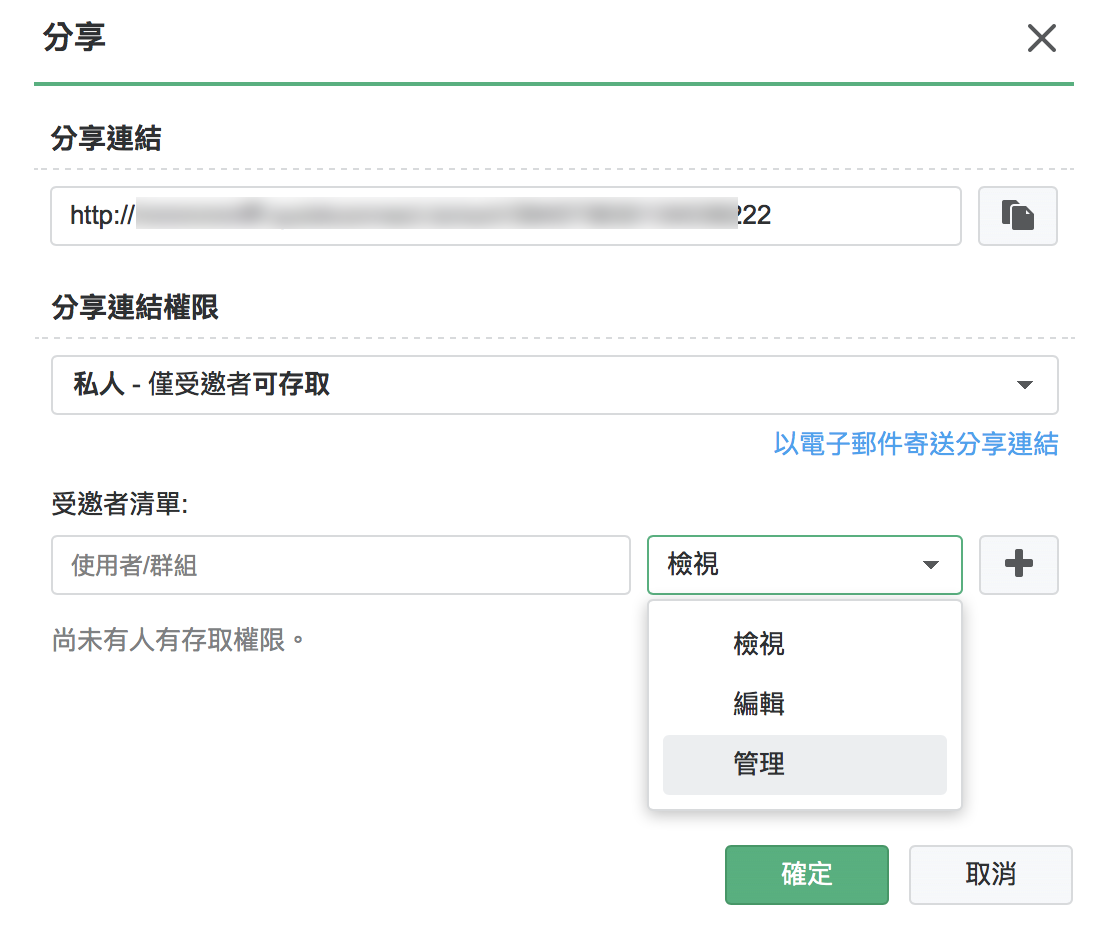Open 以電子郵件寄送分享連結 link
Screen dimensions: 1096x934
pyautogui.click(x=915, y=444)
